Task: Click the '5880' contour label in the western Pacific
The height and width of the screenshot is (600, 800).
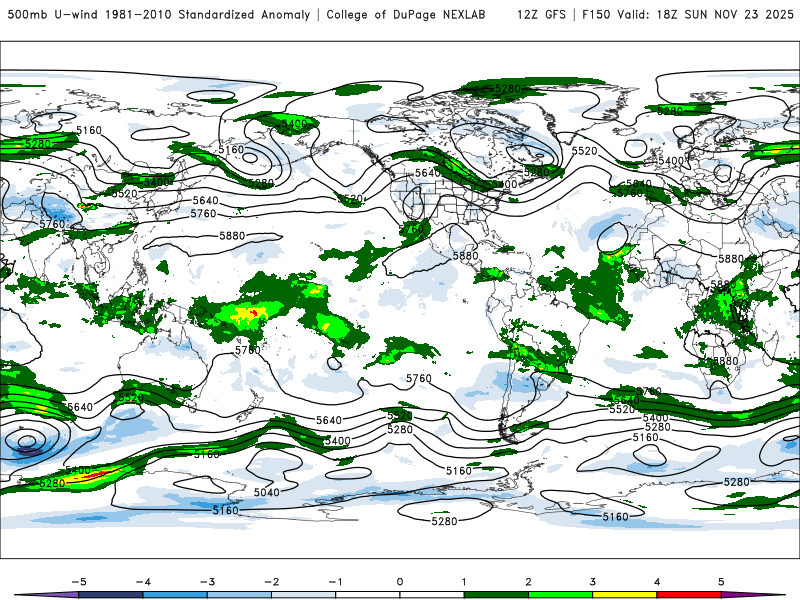Action: pyautogui.click(x=232, y=236)
